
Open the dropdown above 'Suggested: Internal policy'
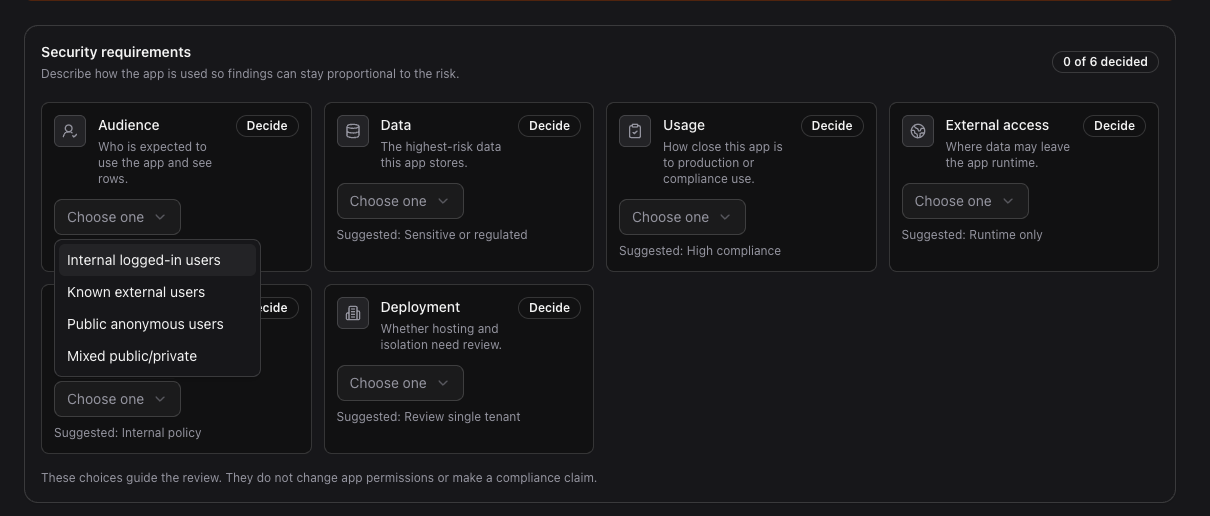[117, 399]
